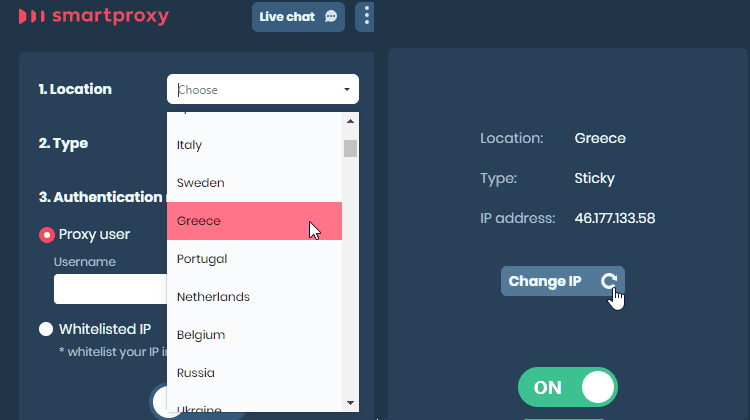Image resolution: width=750 pixels, height=420 pixels.
Task: Pick Portugal from the country dropdown
Action: tap(254, 259)
